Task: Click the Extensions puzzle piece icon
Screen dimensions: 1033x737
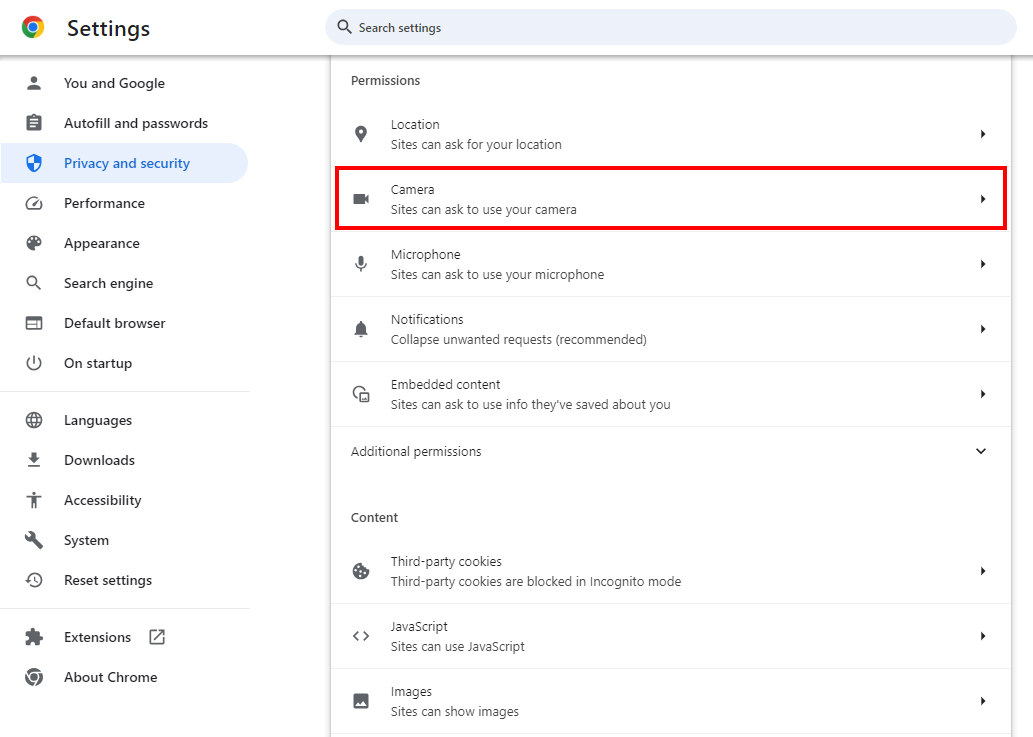Action: [34, 637]
